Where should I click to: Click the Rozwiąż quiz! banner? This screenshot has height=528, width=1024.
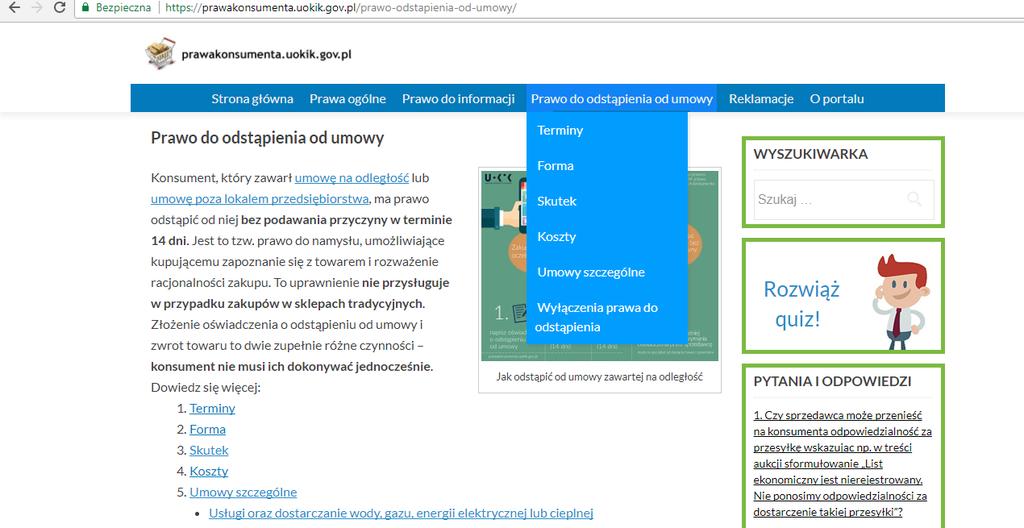click(843, 296)
